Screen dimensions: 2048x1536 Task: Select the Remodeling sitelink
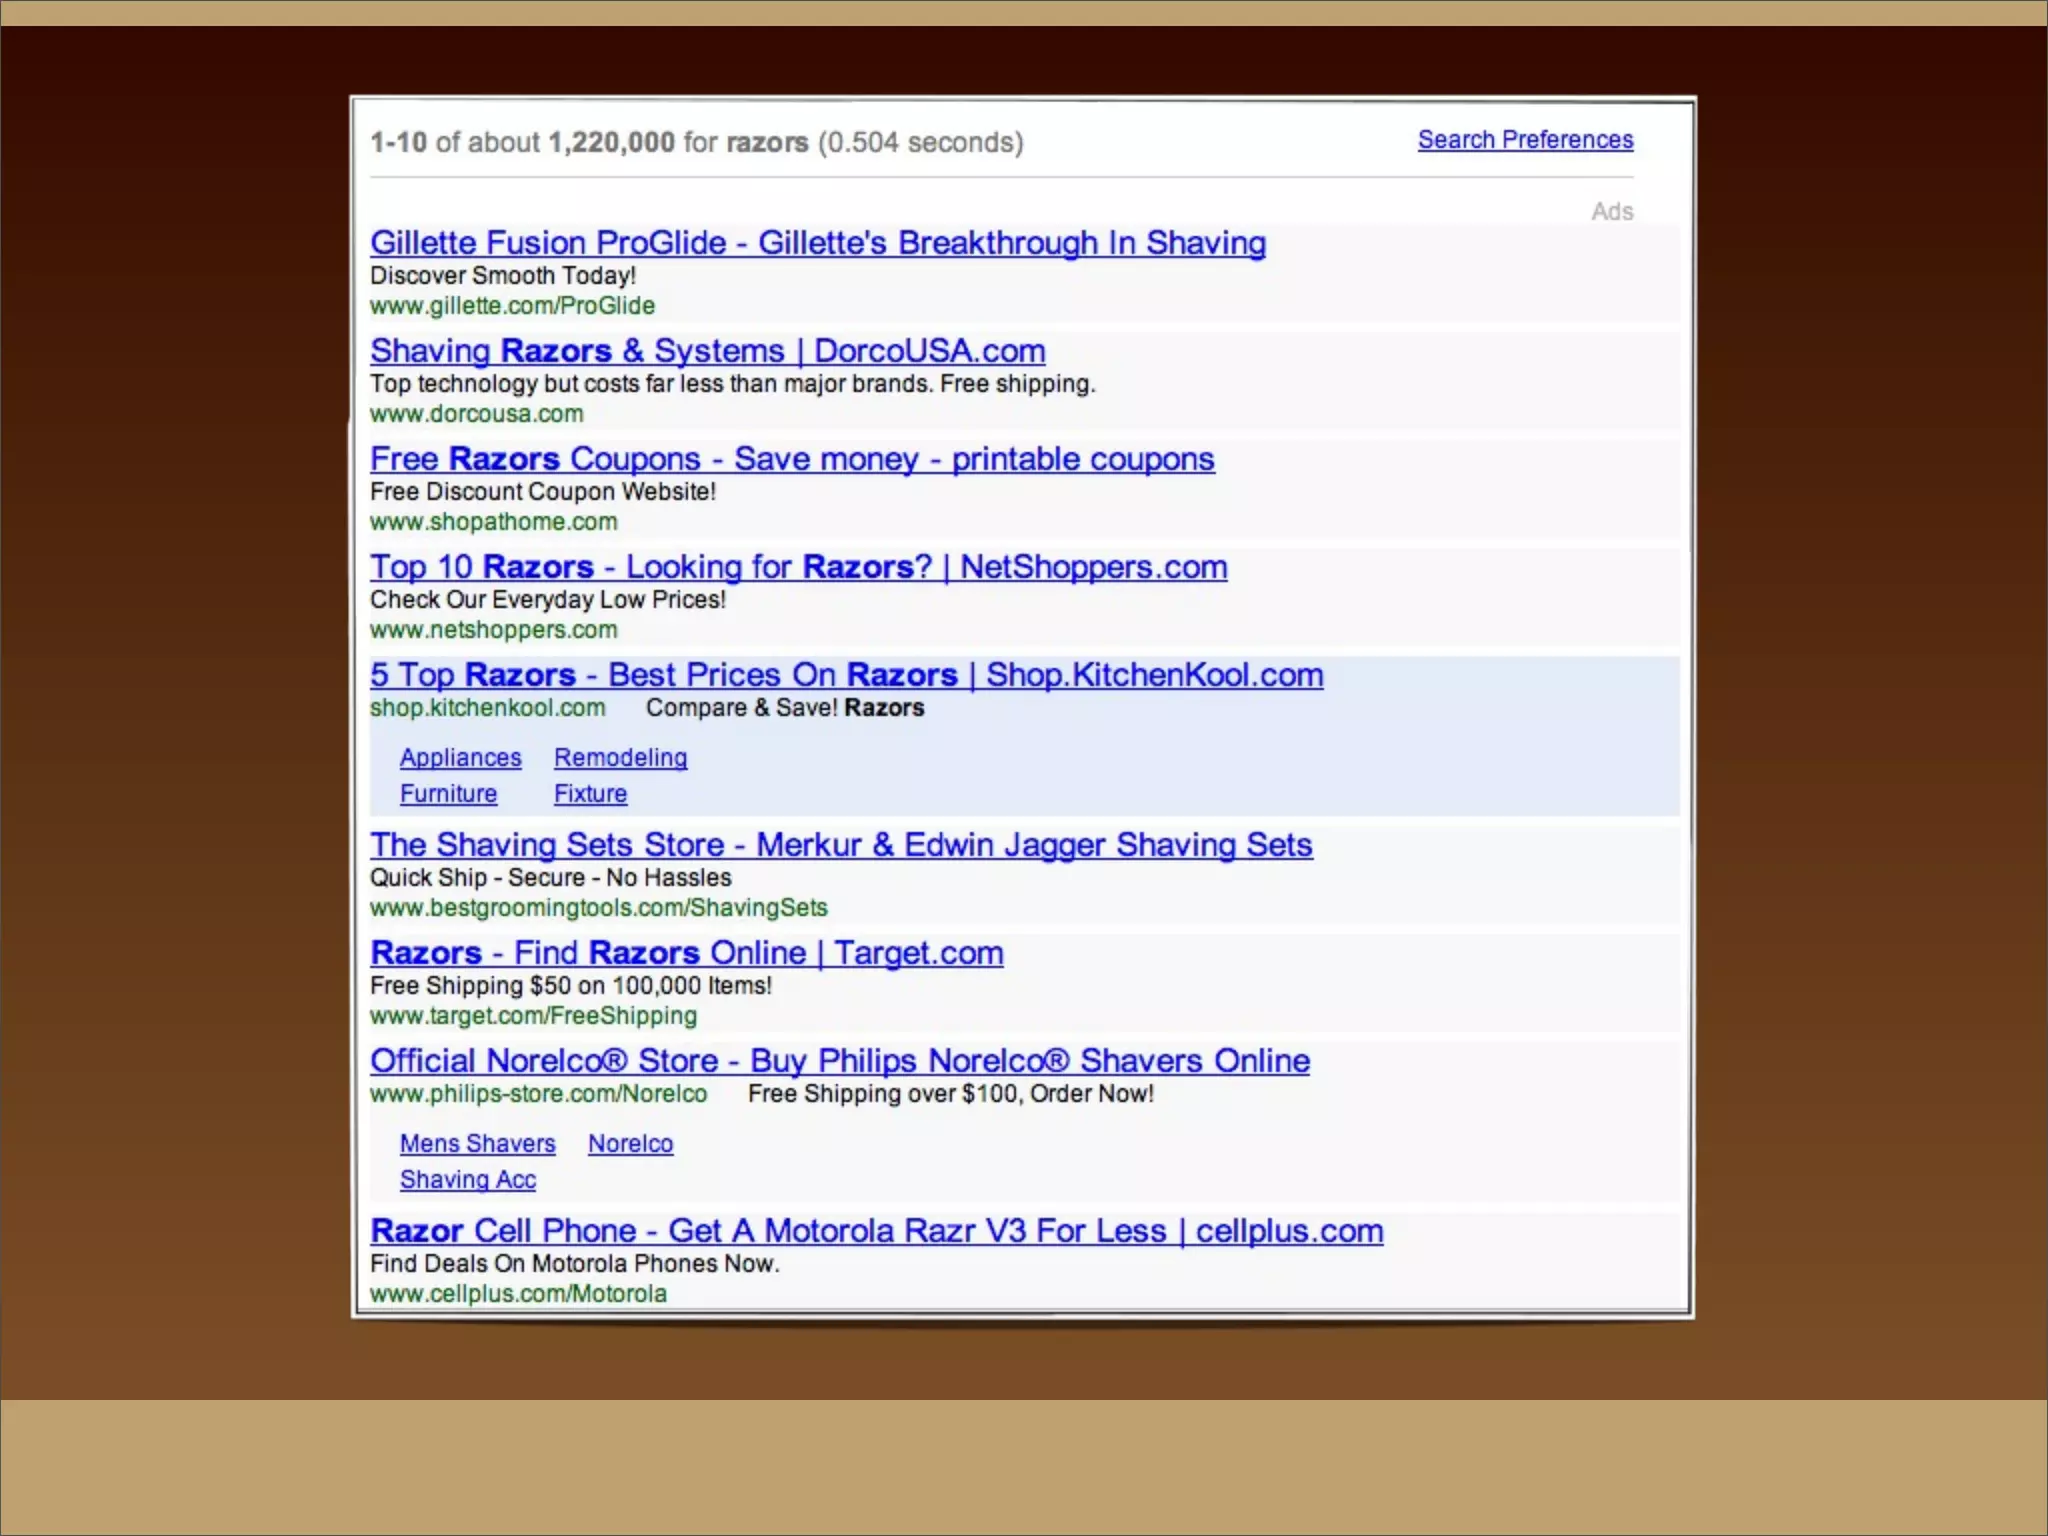(620, 758)
